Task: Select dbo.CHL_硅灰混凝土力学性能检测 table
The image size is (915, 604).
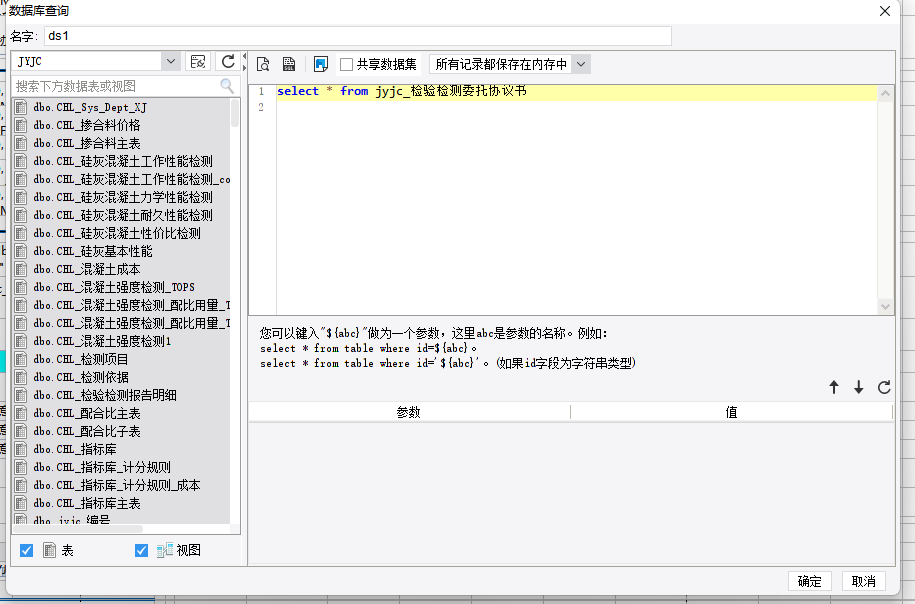Action: (x=121, y=197)
